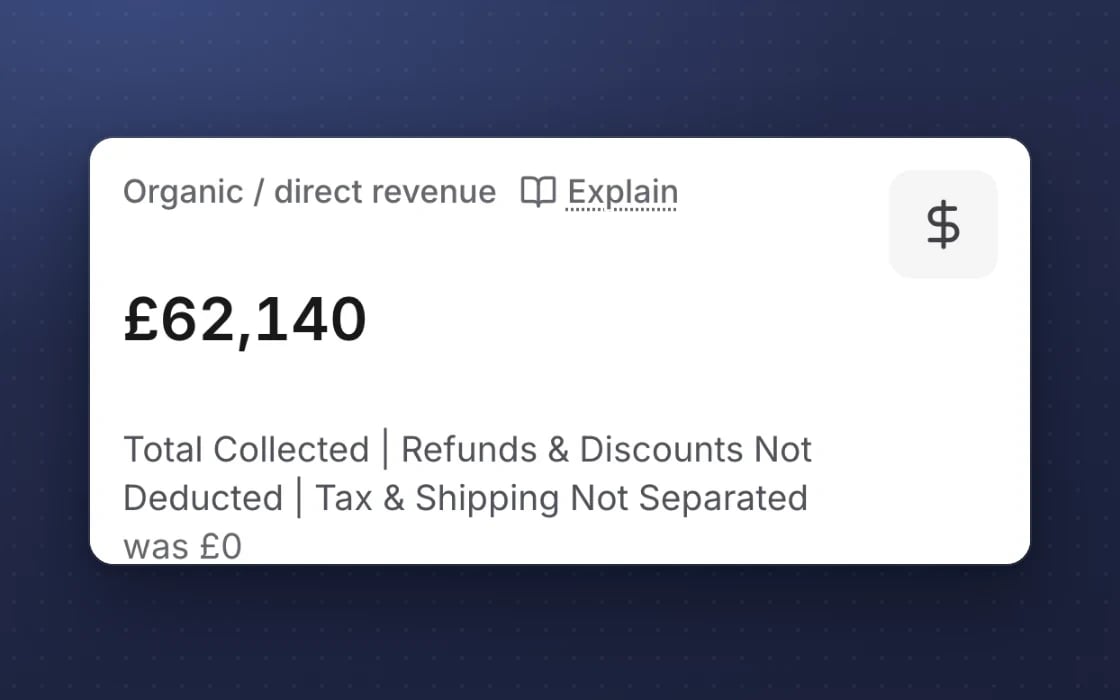Click 'Refunds & Discounts Not Deducted' text
1120x700 pixels.
click(x=467, y=474)
